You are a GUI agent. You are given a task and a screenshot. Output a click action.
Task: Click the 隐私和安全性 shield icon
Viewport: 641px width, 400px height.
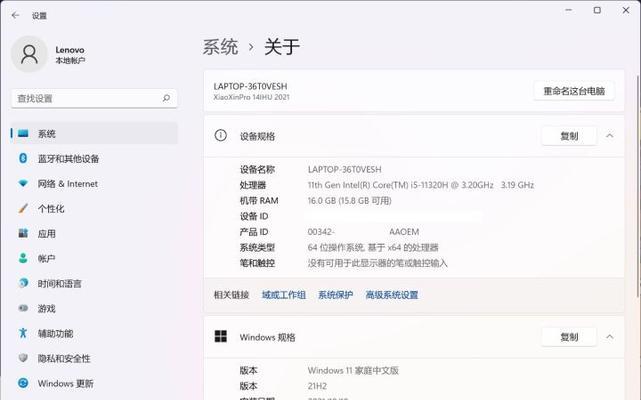click(23, 358)
